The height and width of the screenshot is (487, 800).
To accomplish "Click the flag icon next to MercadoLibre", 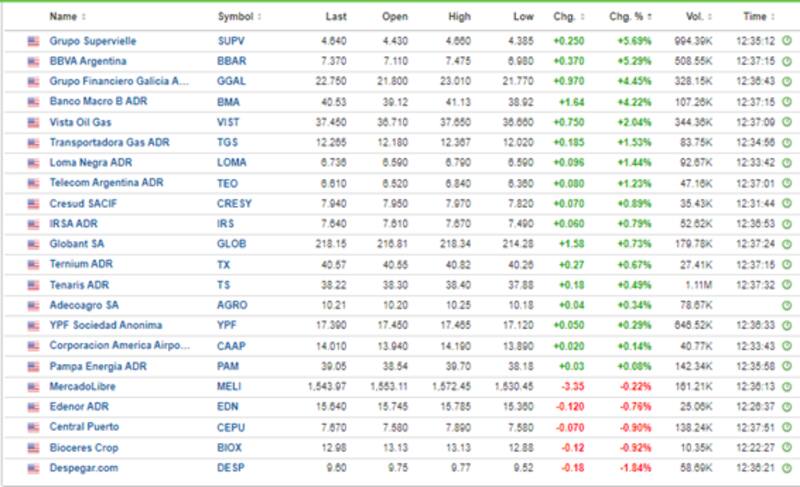I will (33, 386).
